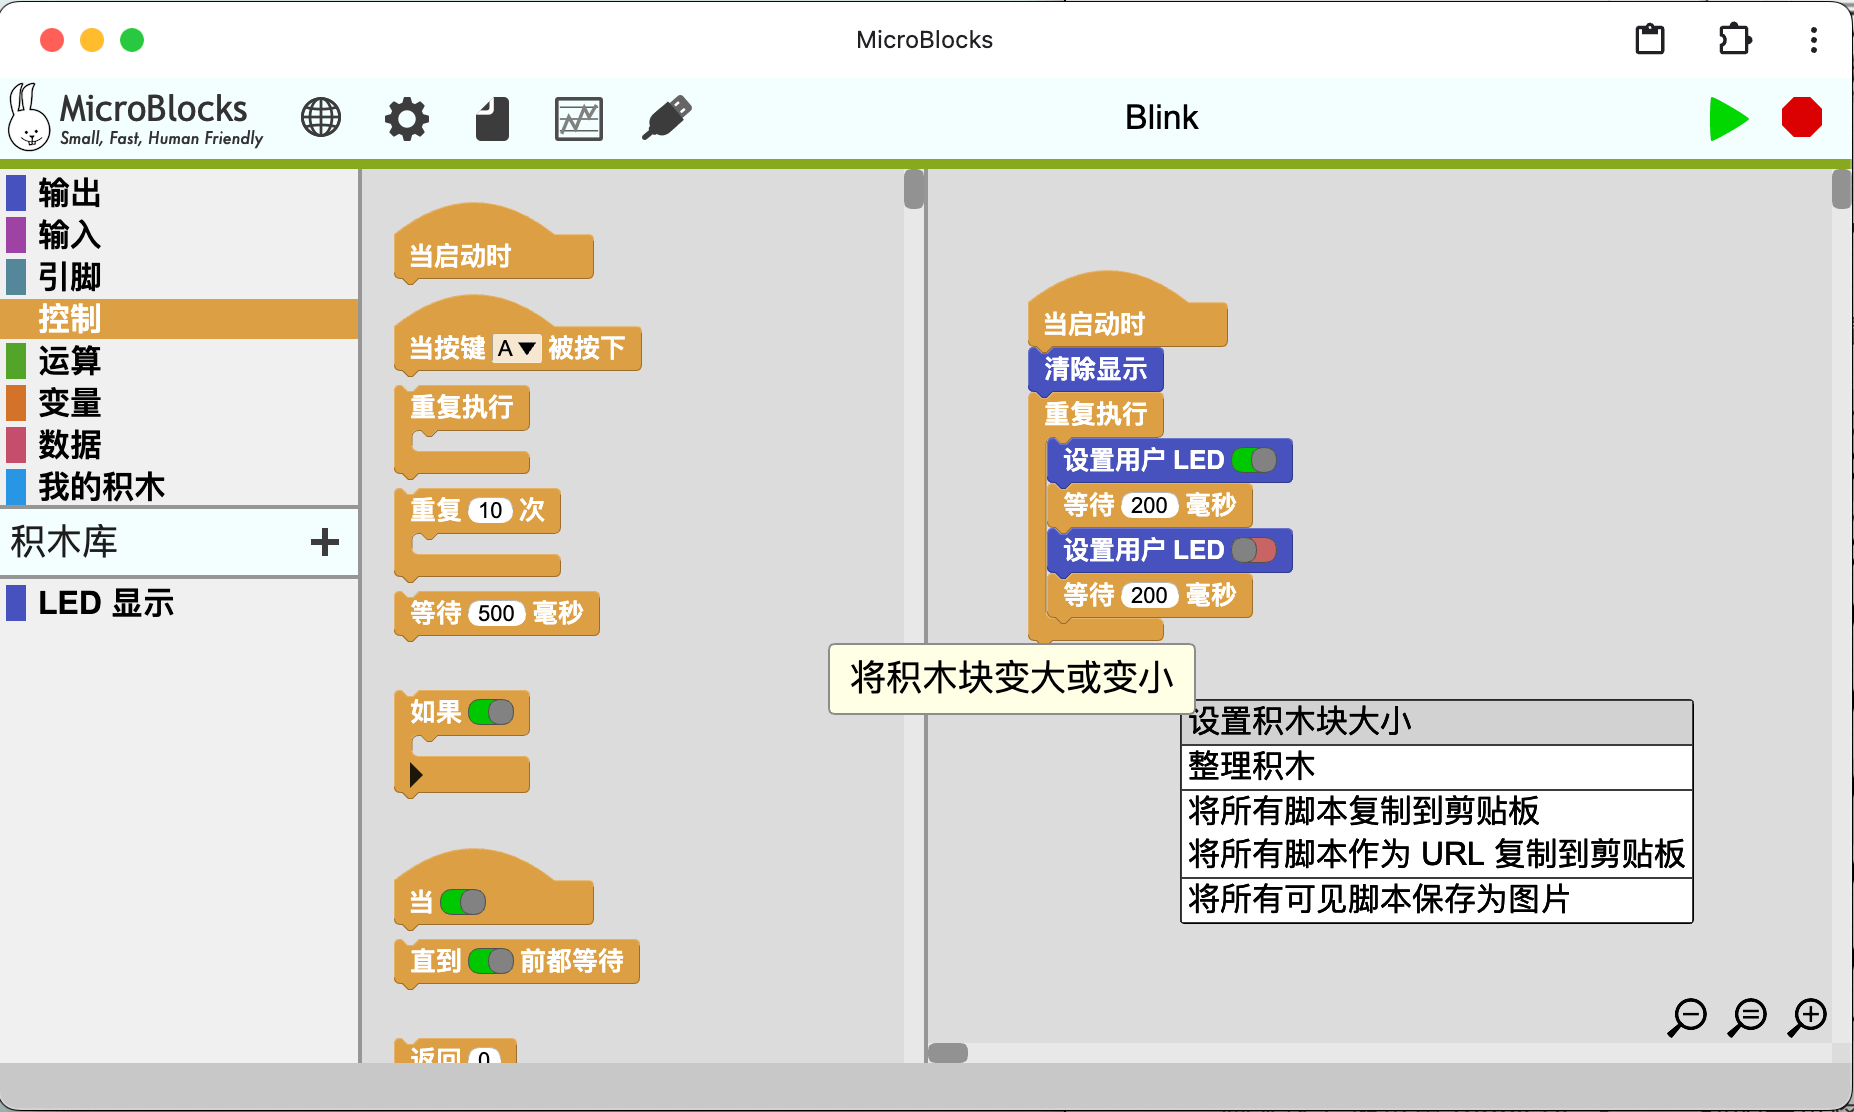The image size is (1854, 1112).
Task: Select the 控制 category
Action: click(x=180, y=319)
